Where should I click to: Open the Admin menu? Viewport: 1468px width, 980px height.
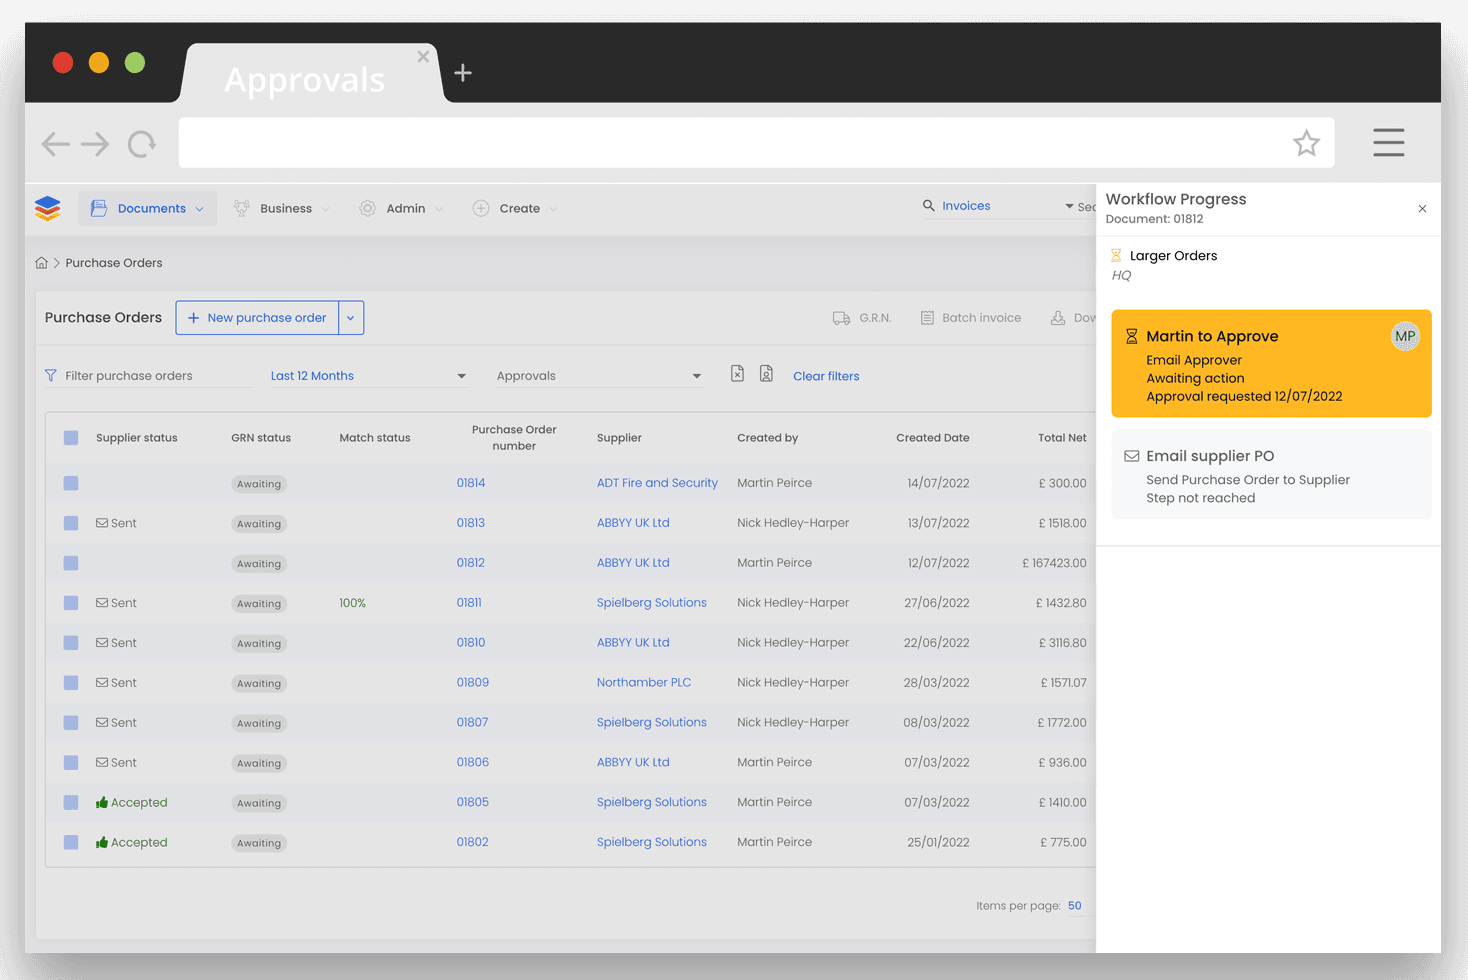pyautogui.click(x=404, y=208)
